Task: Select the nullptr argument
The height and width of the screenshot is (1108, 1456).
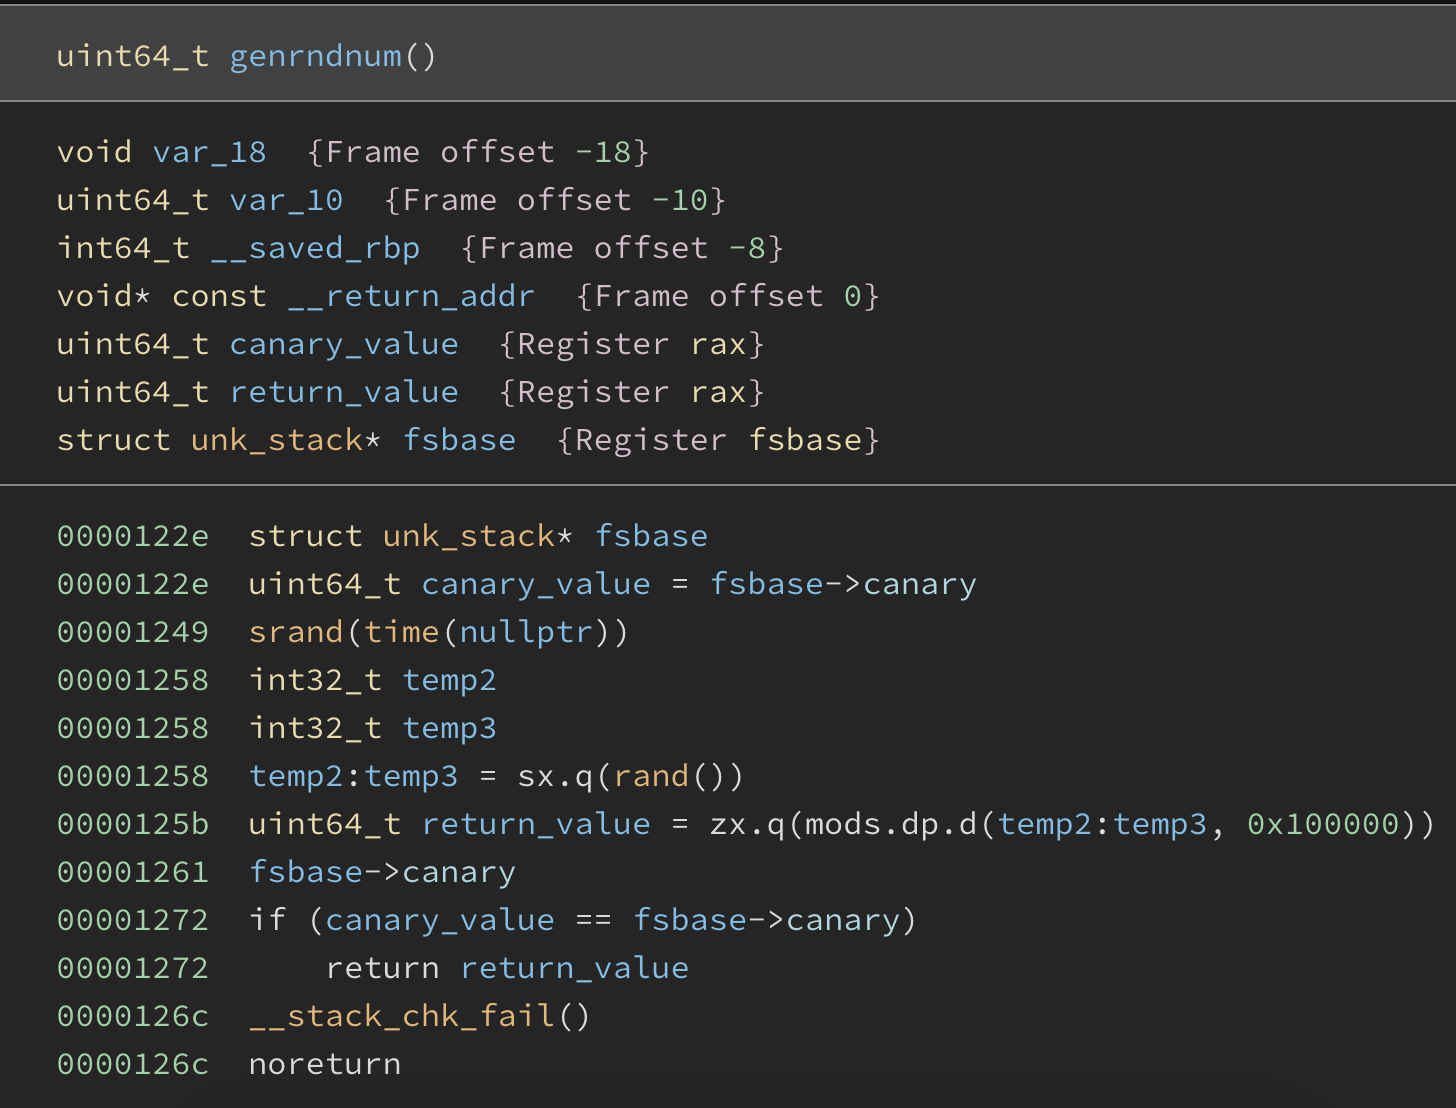Action: pyautogui.click(x=526, y=632)
